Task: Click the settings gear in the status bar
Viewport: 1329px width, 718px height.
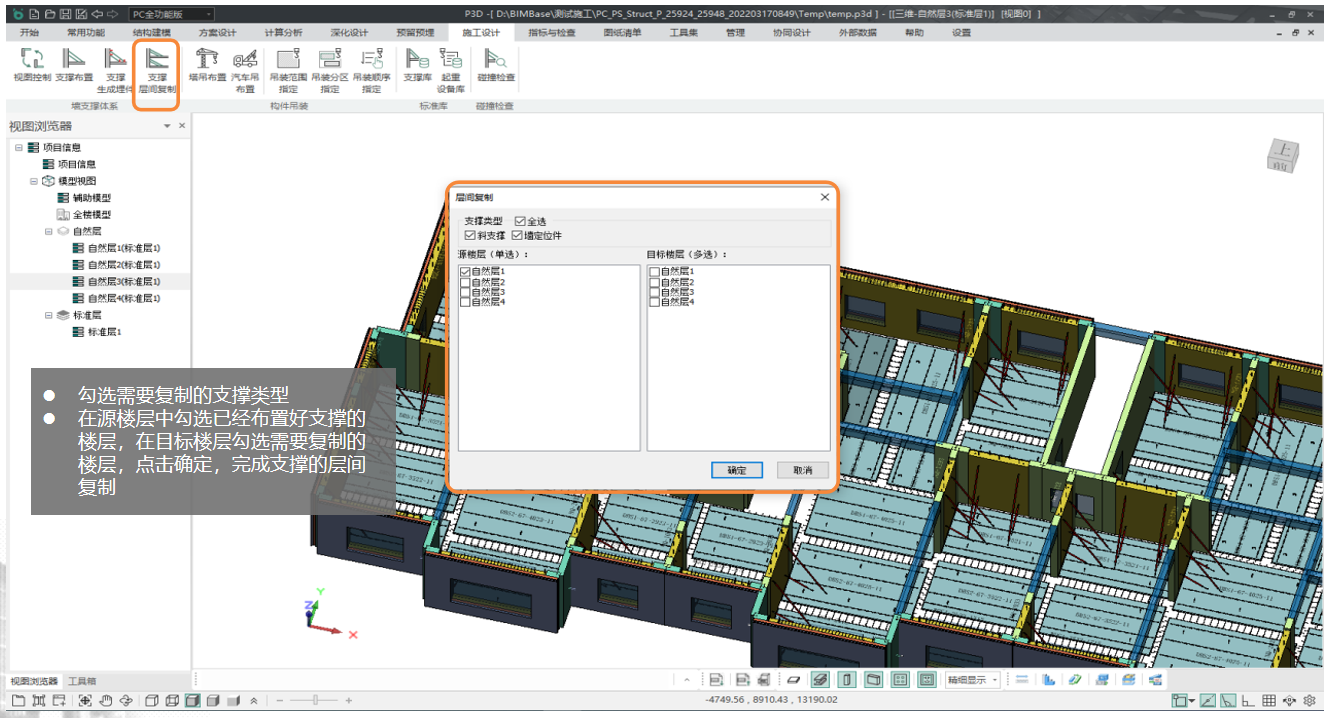Action: (1310, 701)
